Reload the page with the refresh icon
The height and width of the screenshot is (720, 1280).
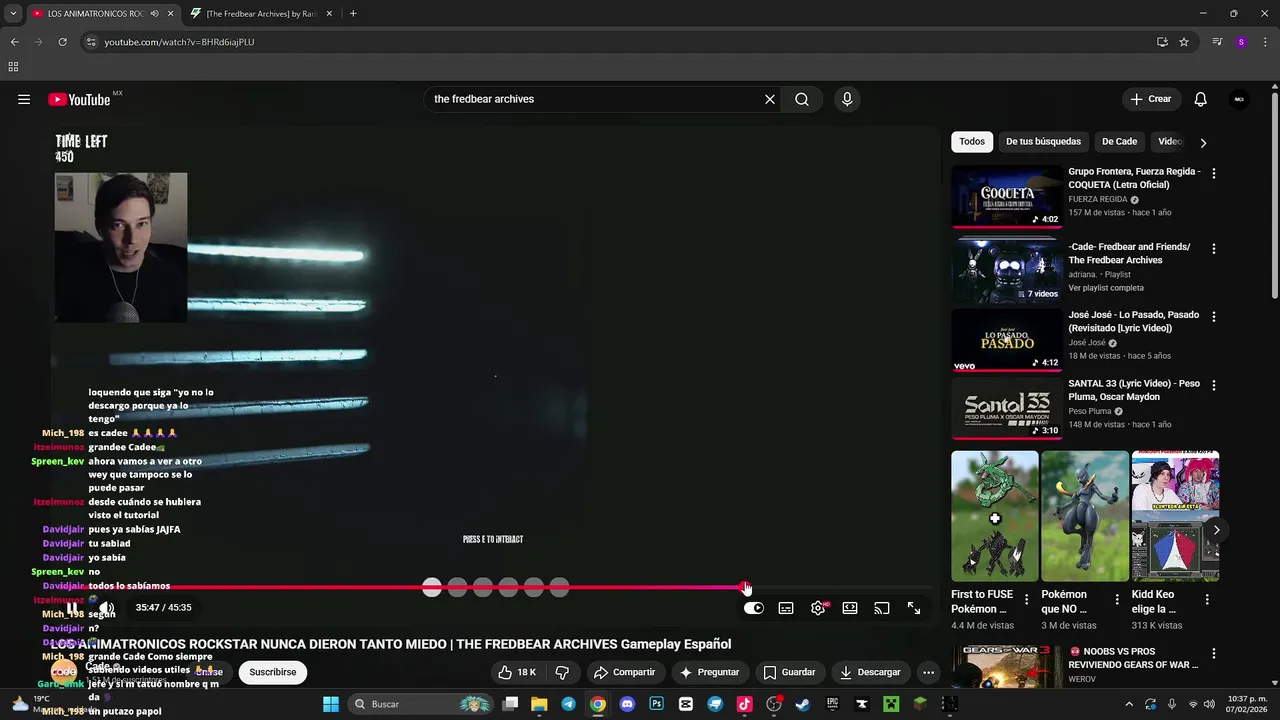pyautogui.click(x=62, y=42)
